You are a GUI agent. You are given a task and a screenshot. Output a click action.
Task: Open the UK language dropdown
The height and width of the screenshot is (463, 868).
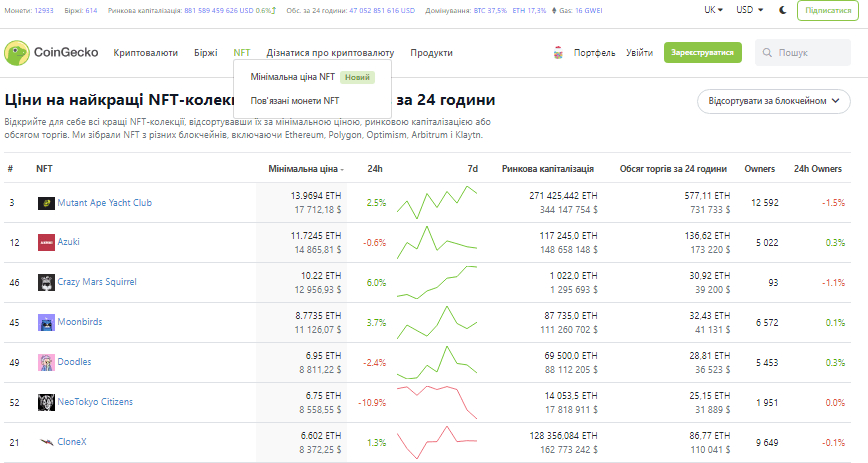coord(713,10)
